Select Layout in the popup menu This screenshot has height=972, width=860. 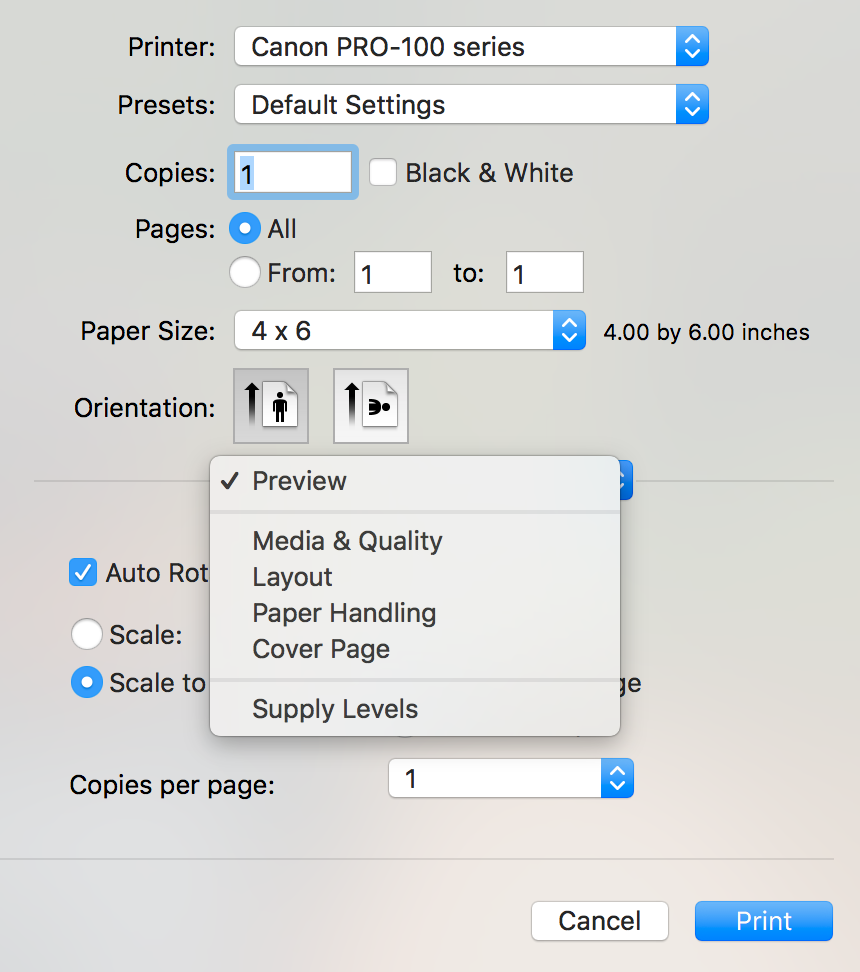292,577
